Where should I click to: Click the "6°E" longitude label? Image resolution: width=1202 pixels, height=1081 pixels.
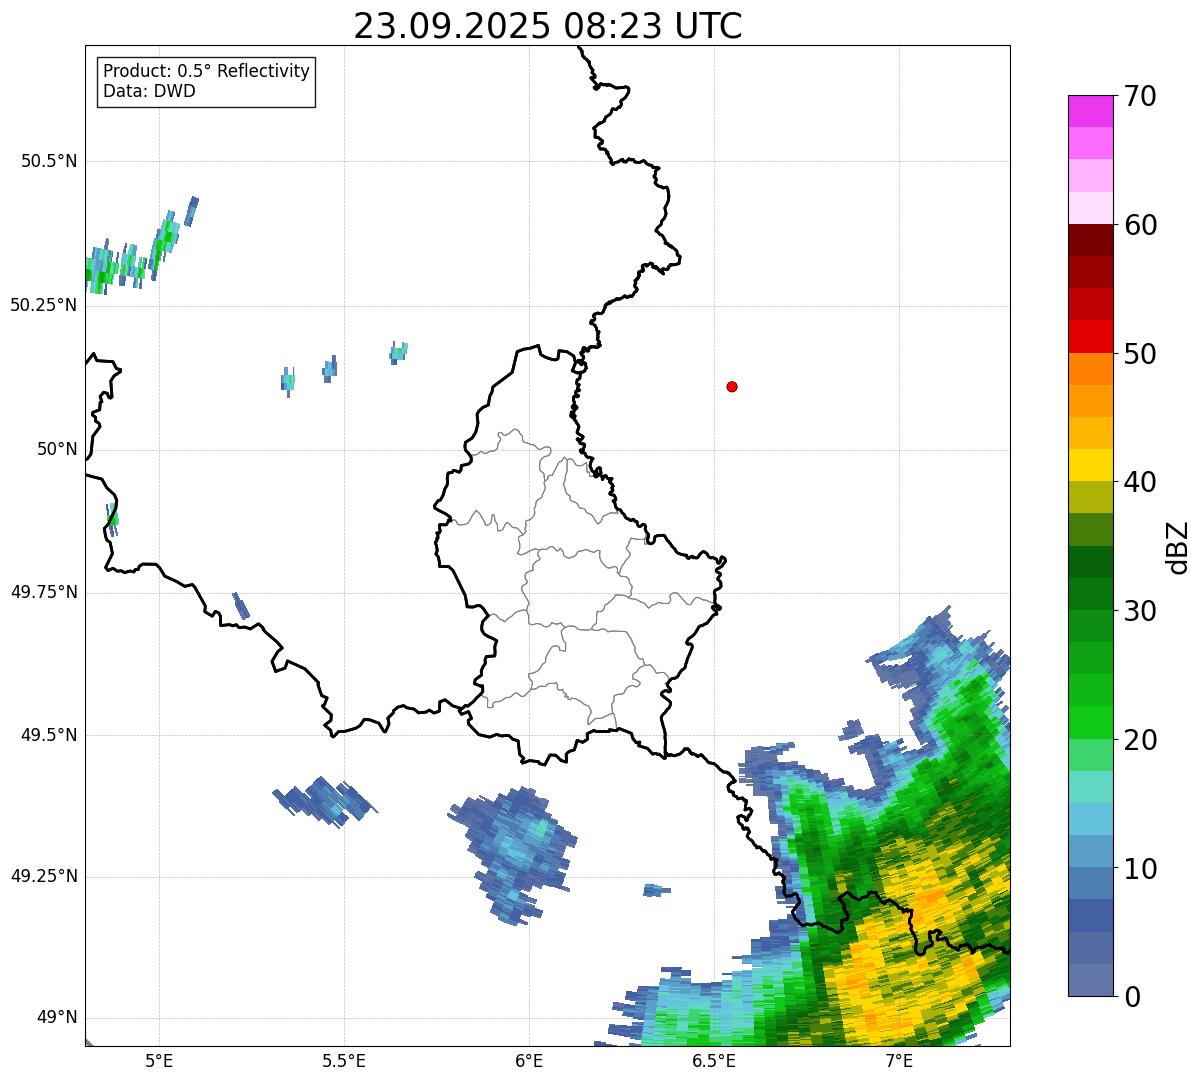pos(529,1060)
